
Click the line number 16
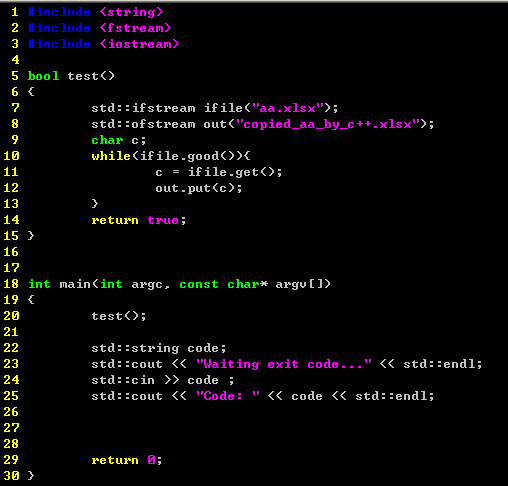tap(11, 252)
